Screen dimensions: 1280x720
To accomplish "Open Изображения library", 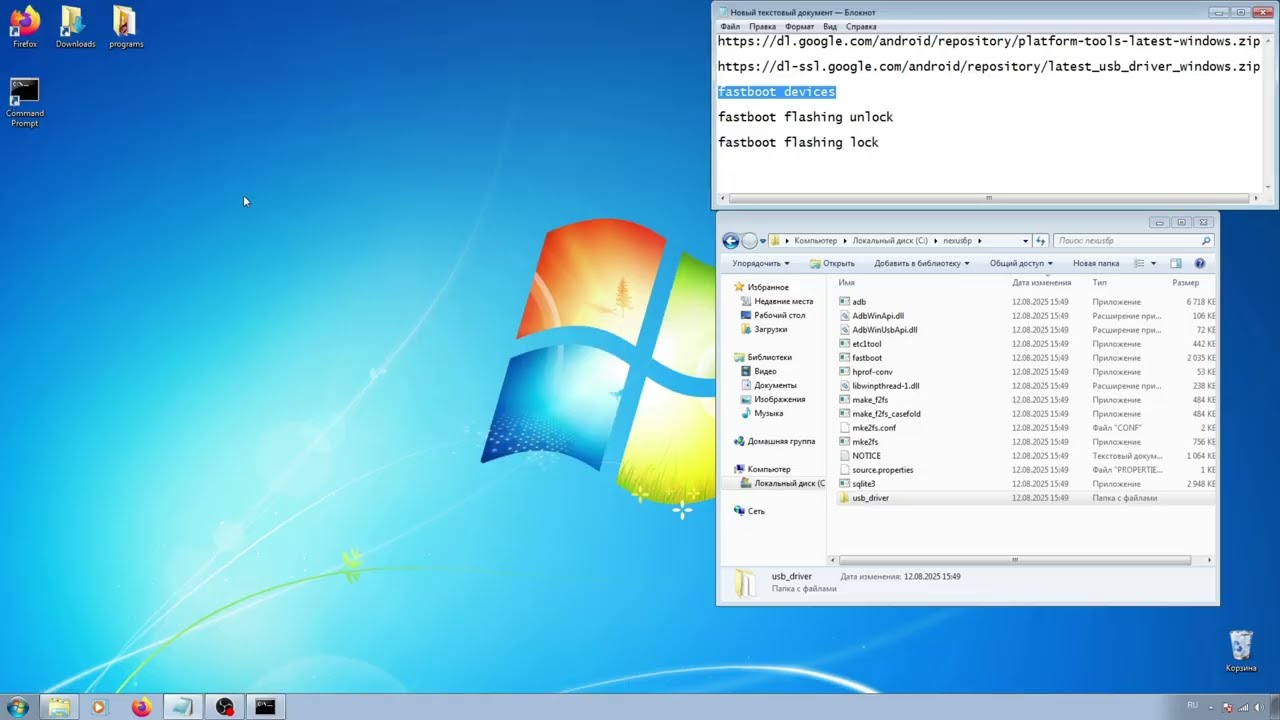I will (x=779, y=399).
